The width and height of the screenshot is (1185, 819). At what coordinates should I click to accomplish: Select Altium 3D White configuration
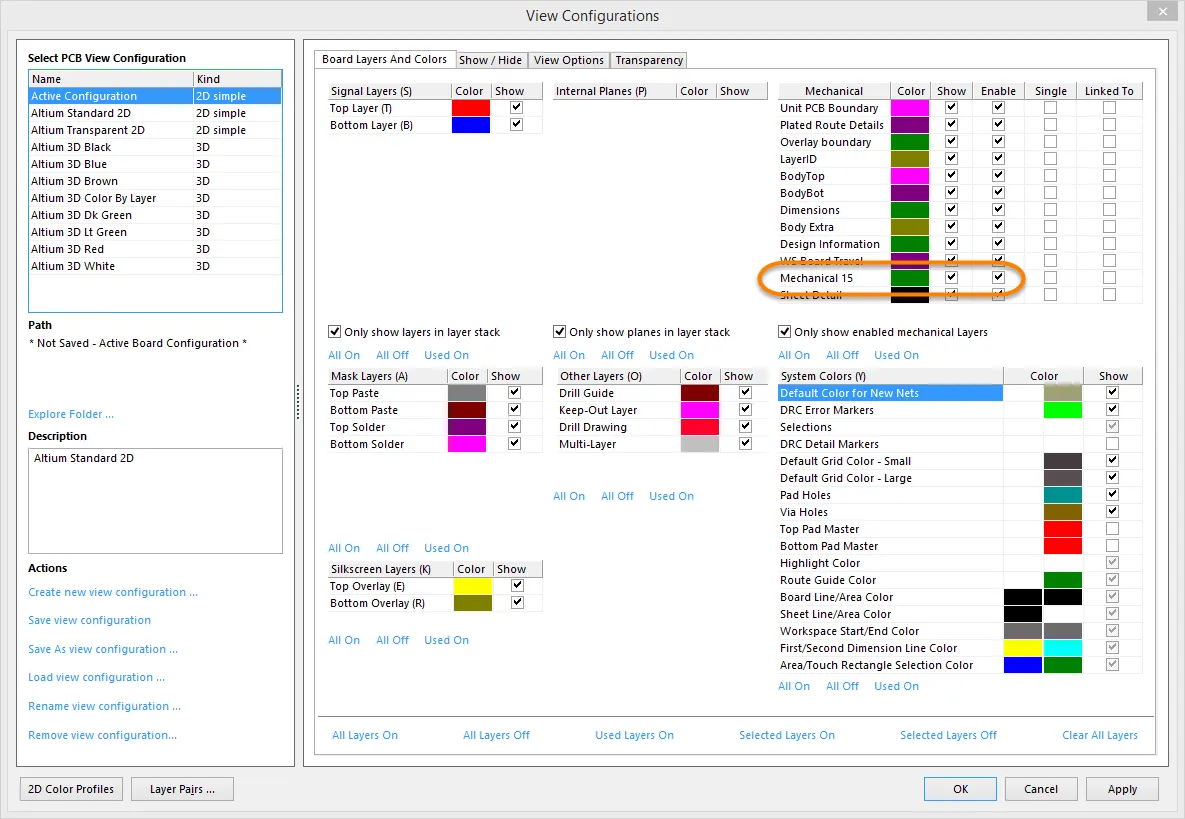(x=155, y=266)
